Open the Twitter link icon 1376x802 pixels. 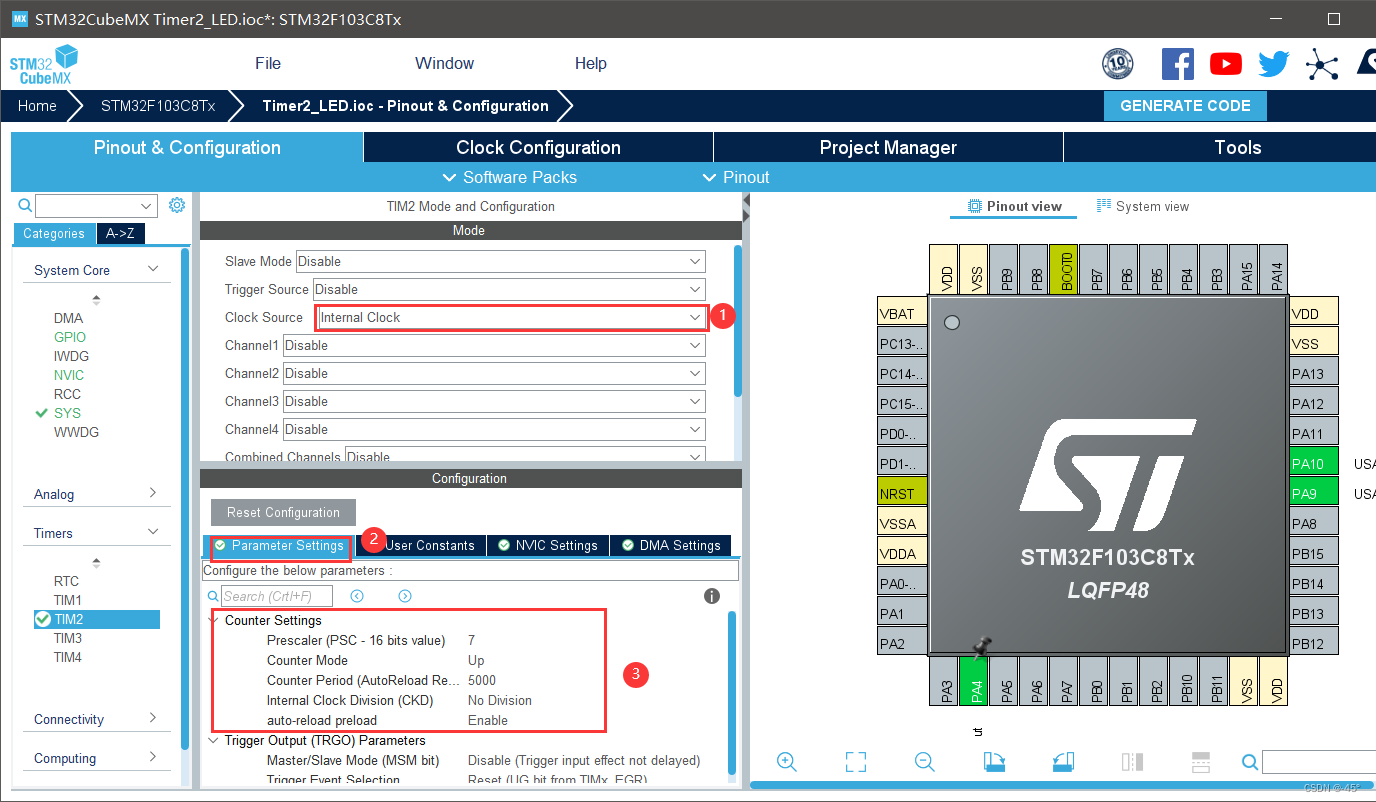point(1273,64)
